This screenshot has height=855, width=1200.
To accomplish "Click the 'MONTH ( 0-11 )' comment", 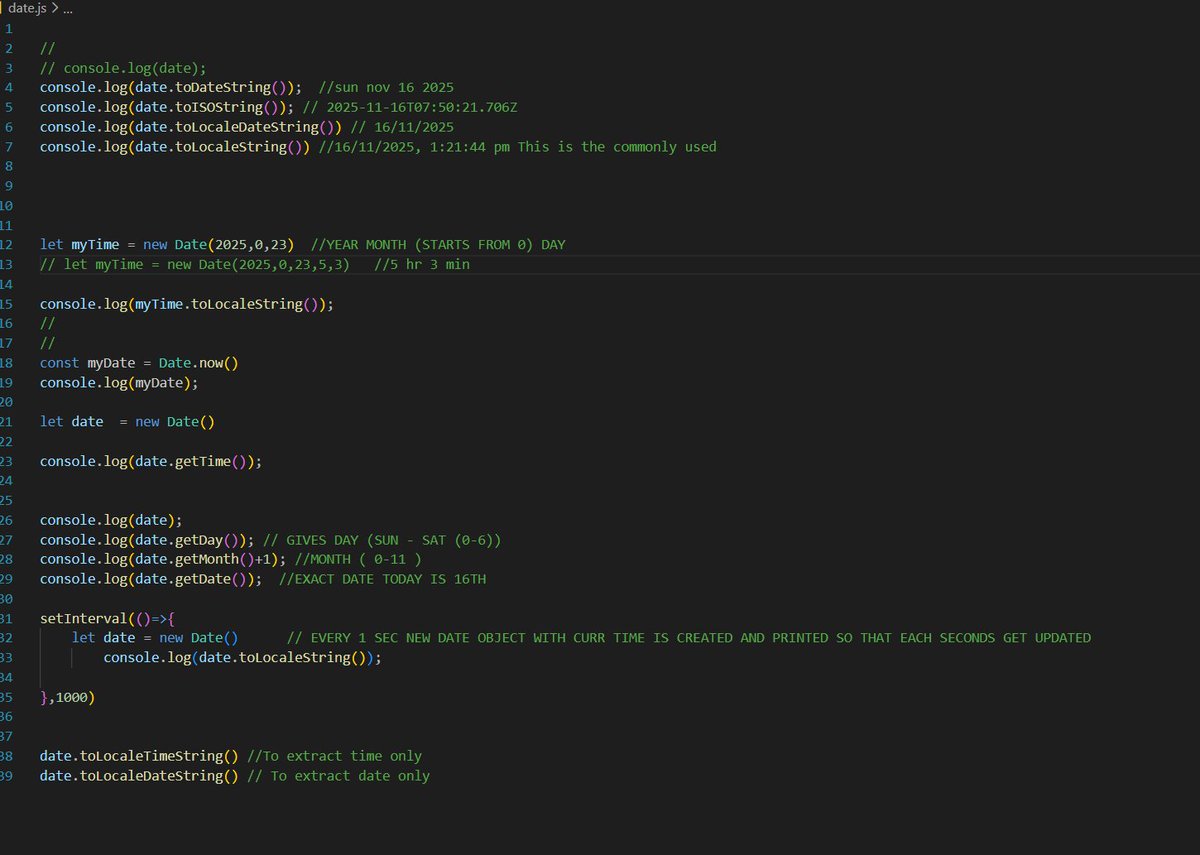I will 357,560.
